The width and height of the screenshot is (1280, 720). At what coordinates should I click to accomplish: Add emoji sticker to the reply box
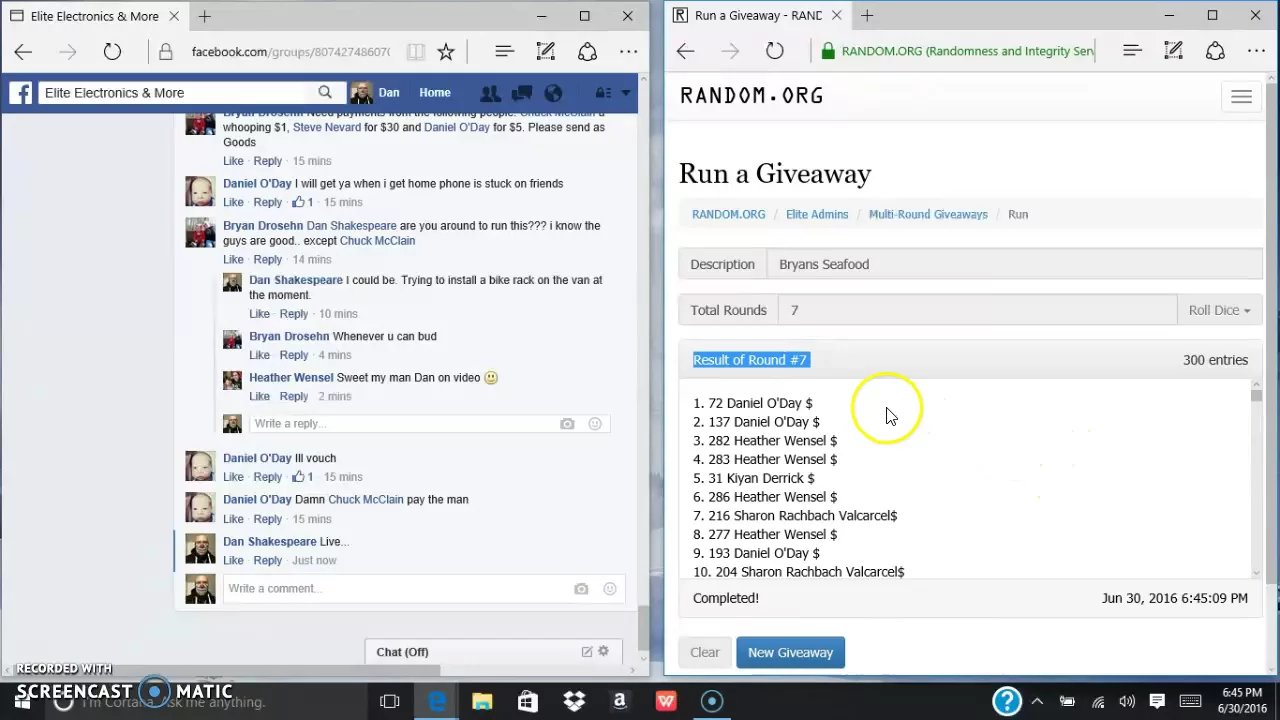pos(595,424)
